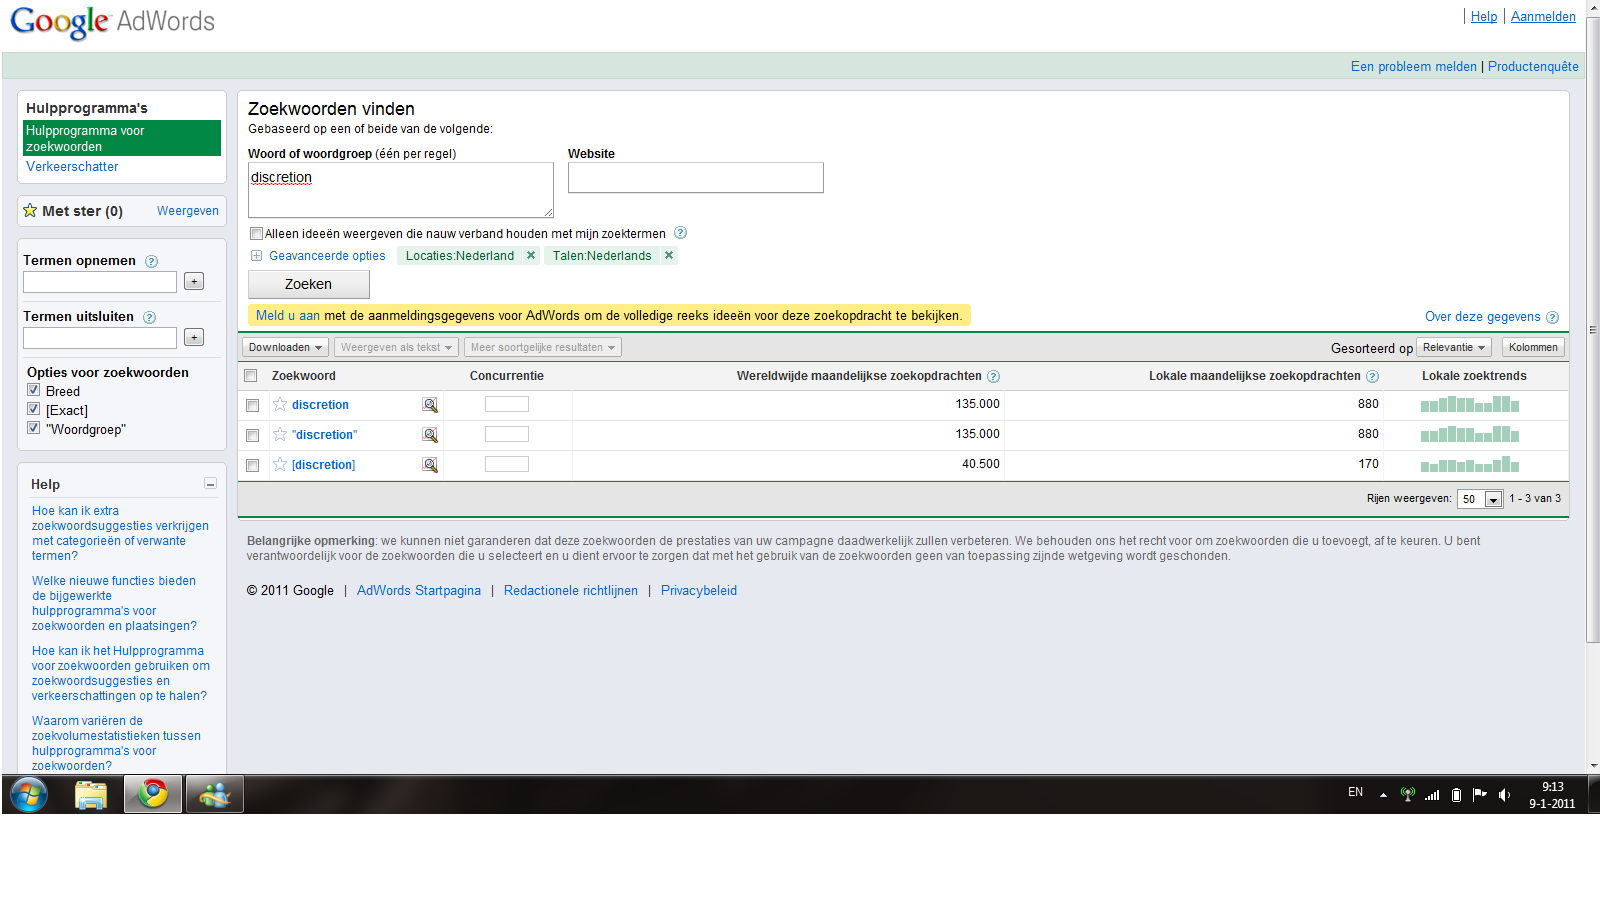Viewport: 1600px width, 900px height.
Task: Click the Met ster star icon
Action: click(30, 210)
